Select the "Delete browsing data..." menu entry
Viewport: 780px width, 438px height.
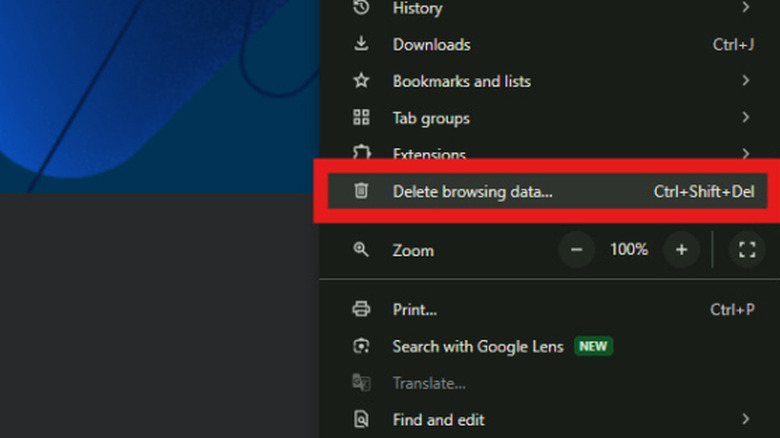[x=472, y=191]
